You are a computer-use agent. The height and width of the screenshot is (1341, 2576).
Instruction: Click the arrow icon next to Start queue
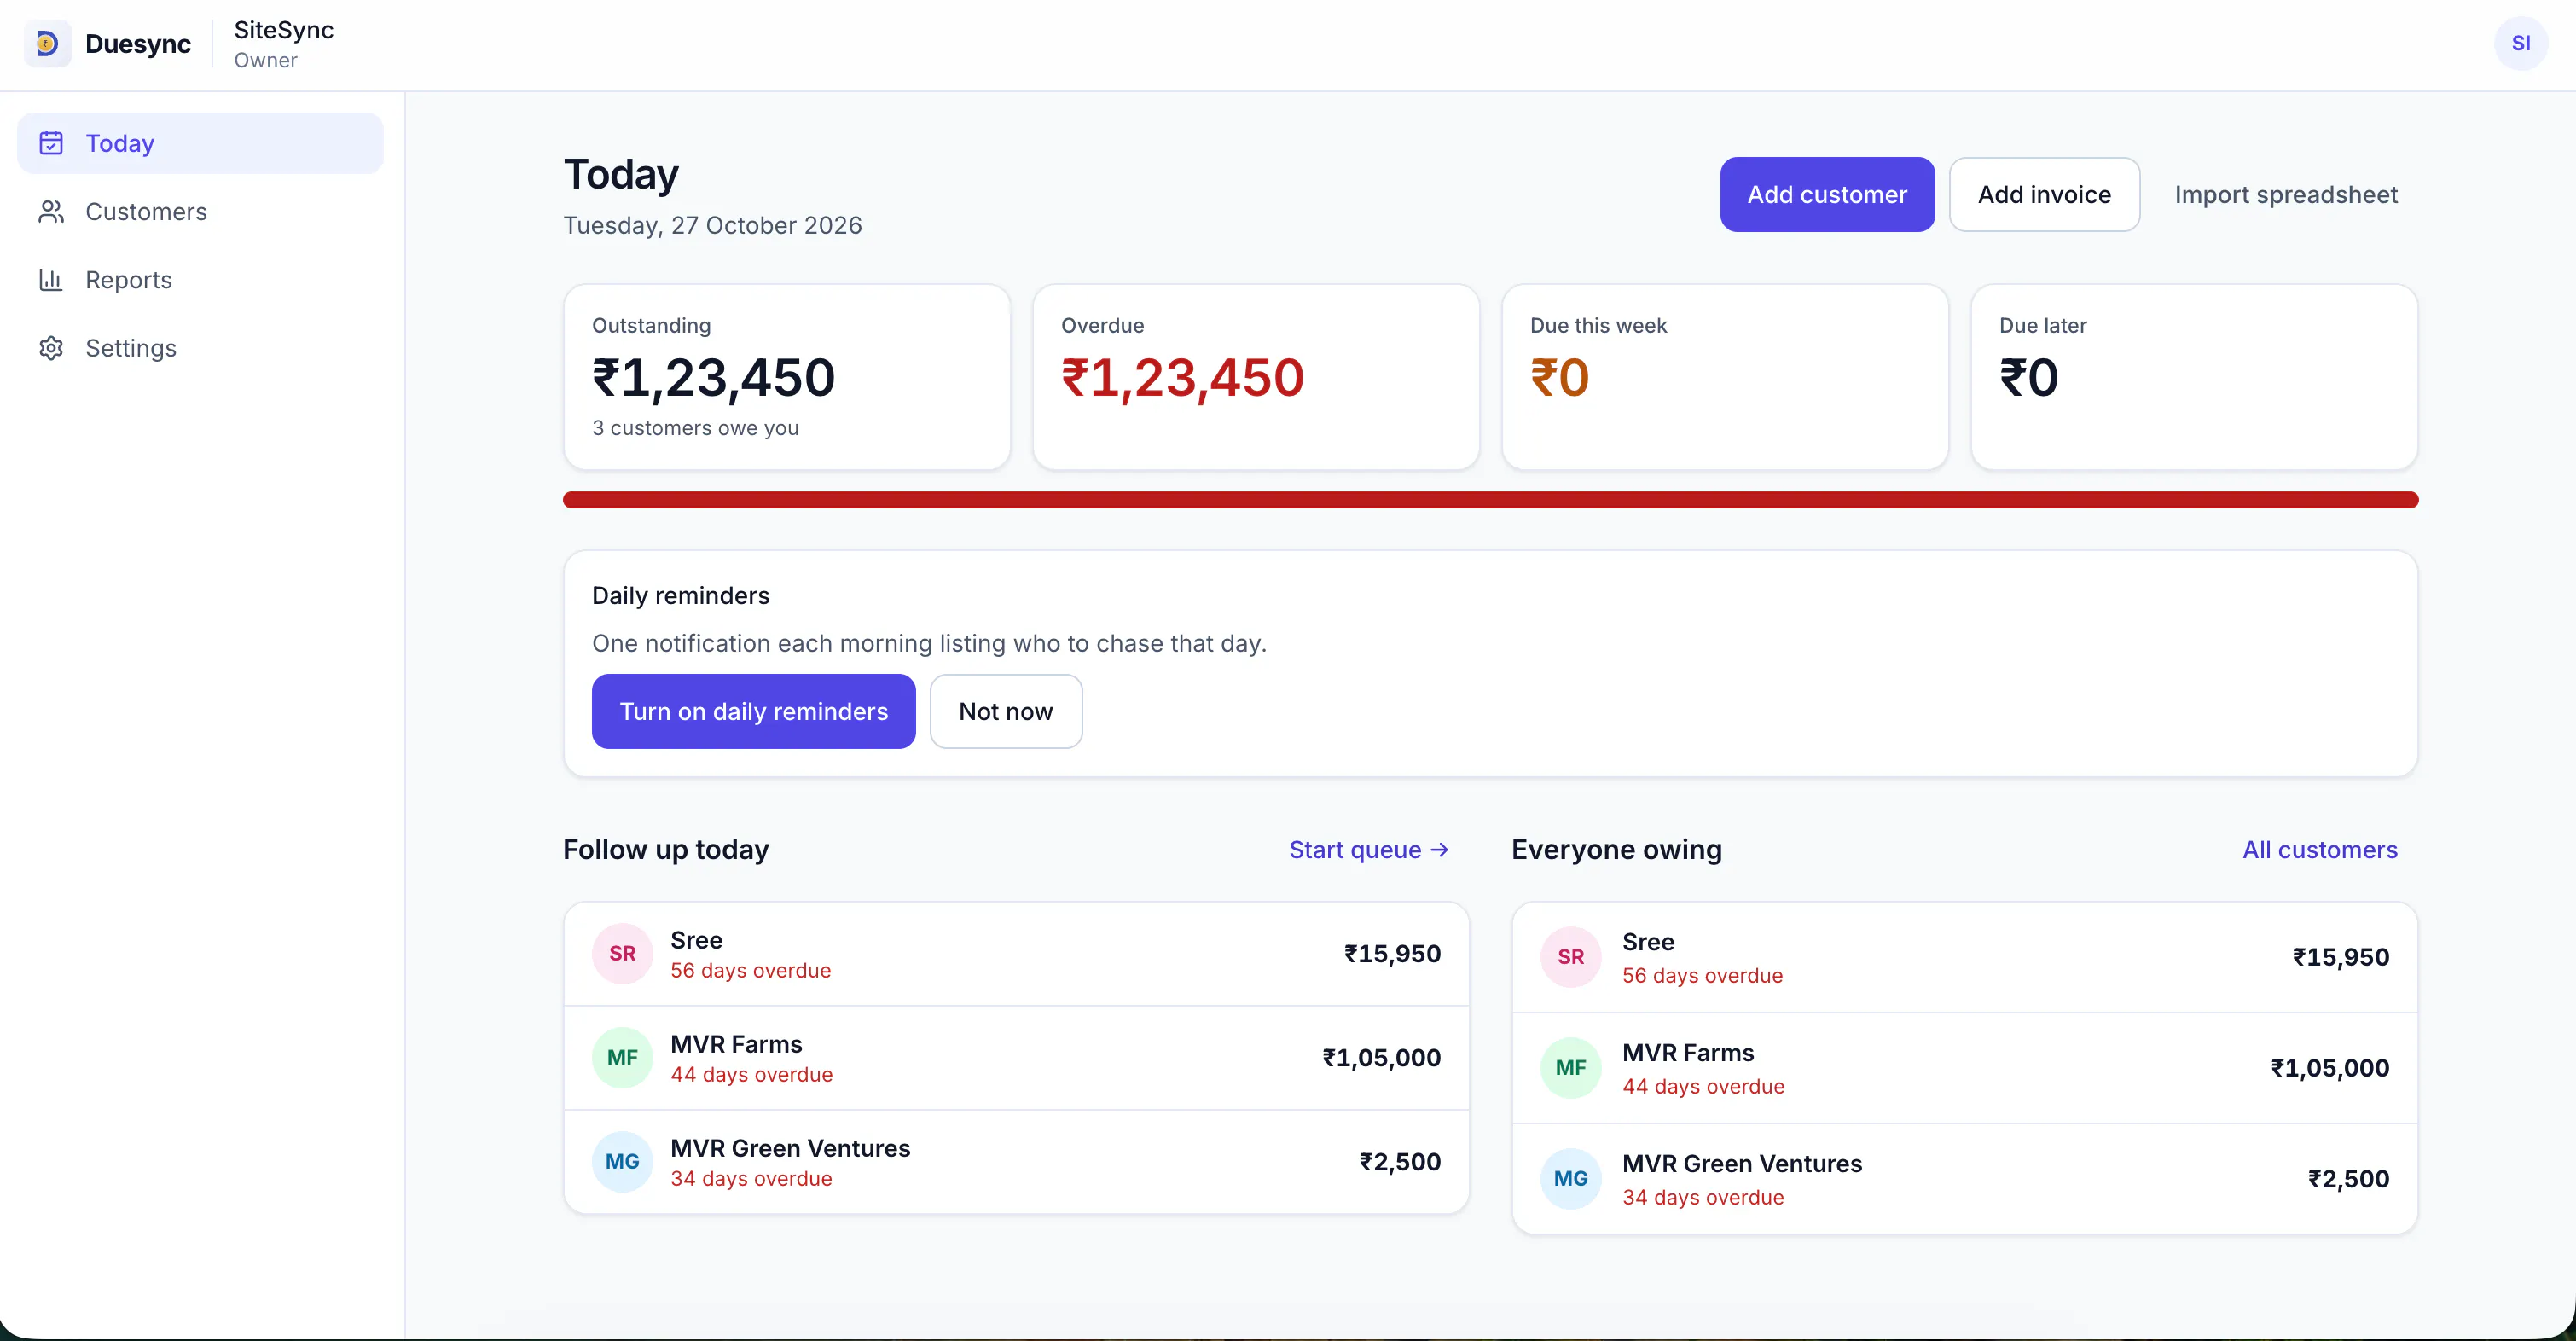click(1439, 850)
